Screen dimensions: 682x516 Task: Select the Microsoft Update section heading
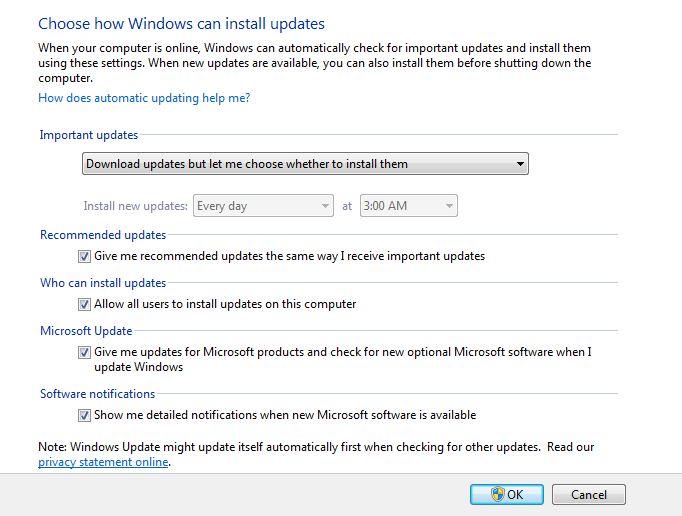(86, 331)
